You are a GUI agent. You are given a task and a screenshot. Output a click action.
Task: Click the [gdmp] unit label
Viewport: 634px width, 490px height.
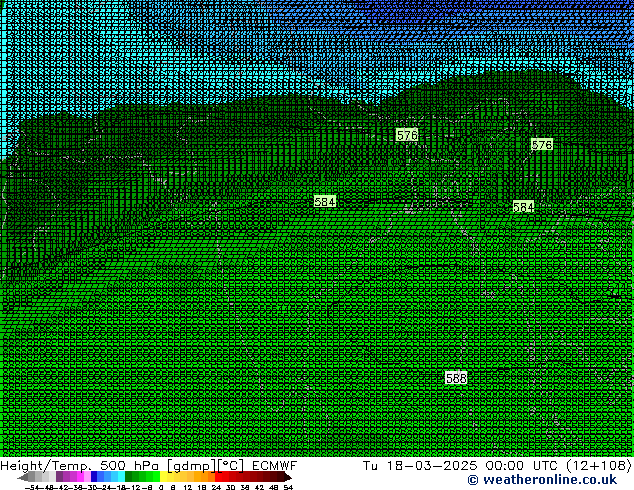tap(192, 466)
